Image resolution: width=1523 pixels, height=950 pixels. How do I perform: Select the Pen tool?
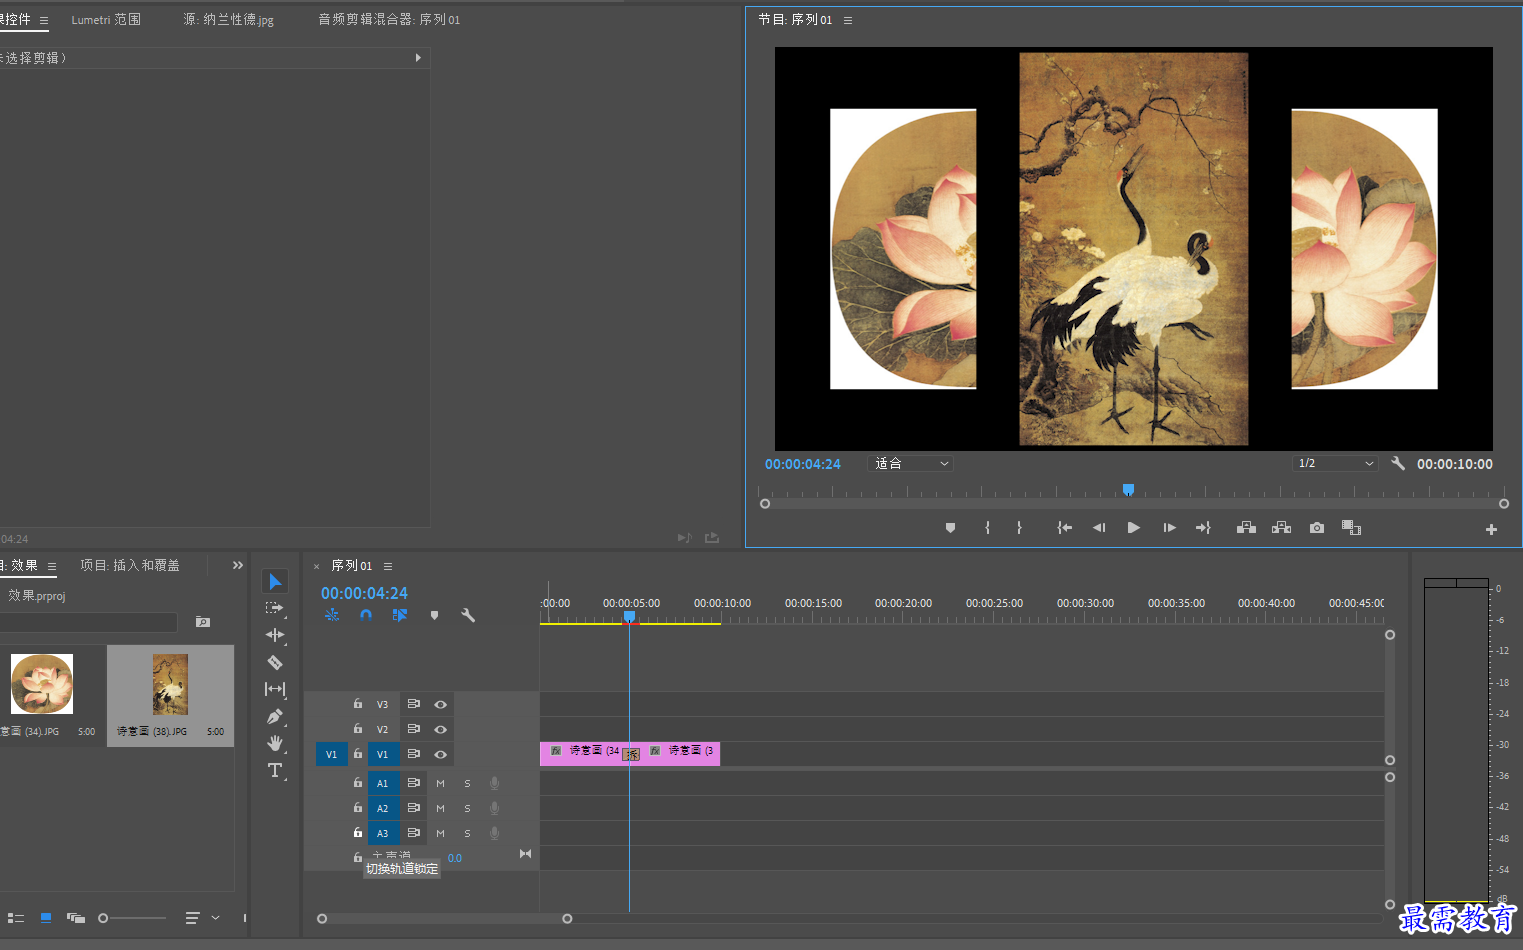275,716
